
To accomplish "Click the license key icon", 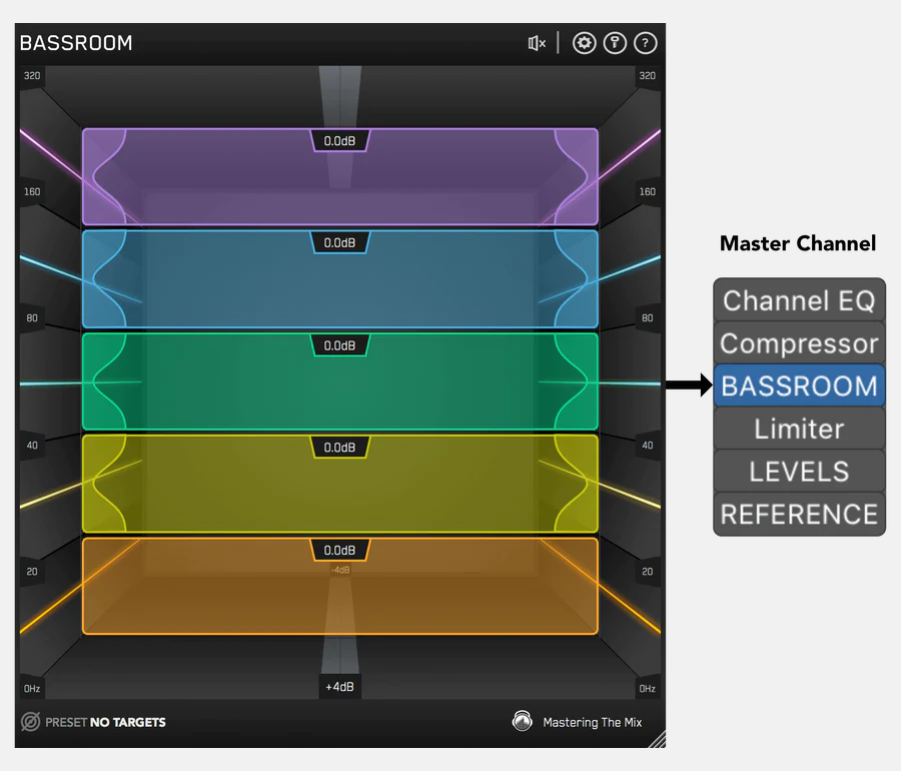I will coord(615,43).
